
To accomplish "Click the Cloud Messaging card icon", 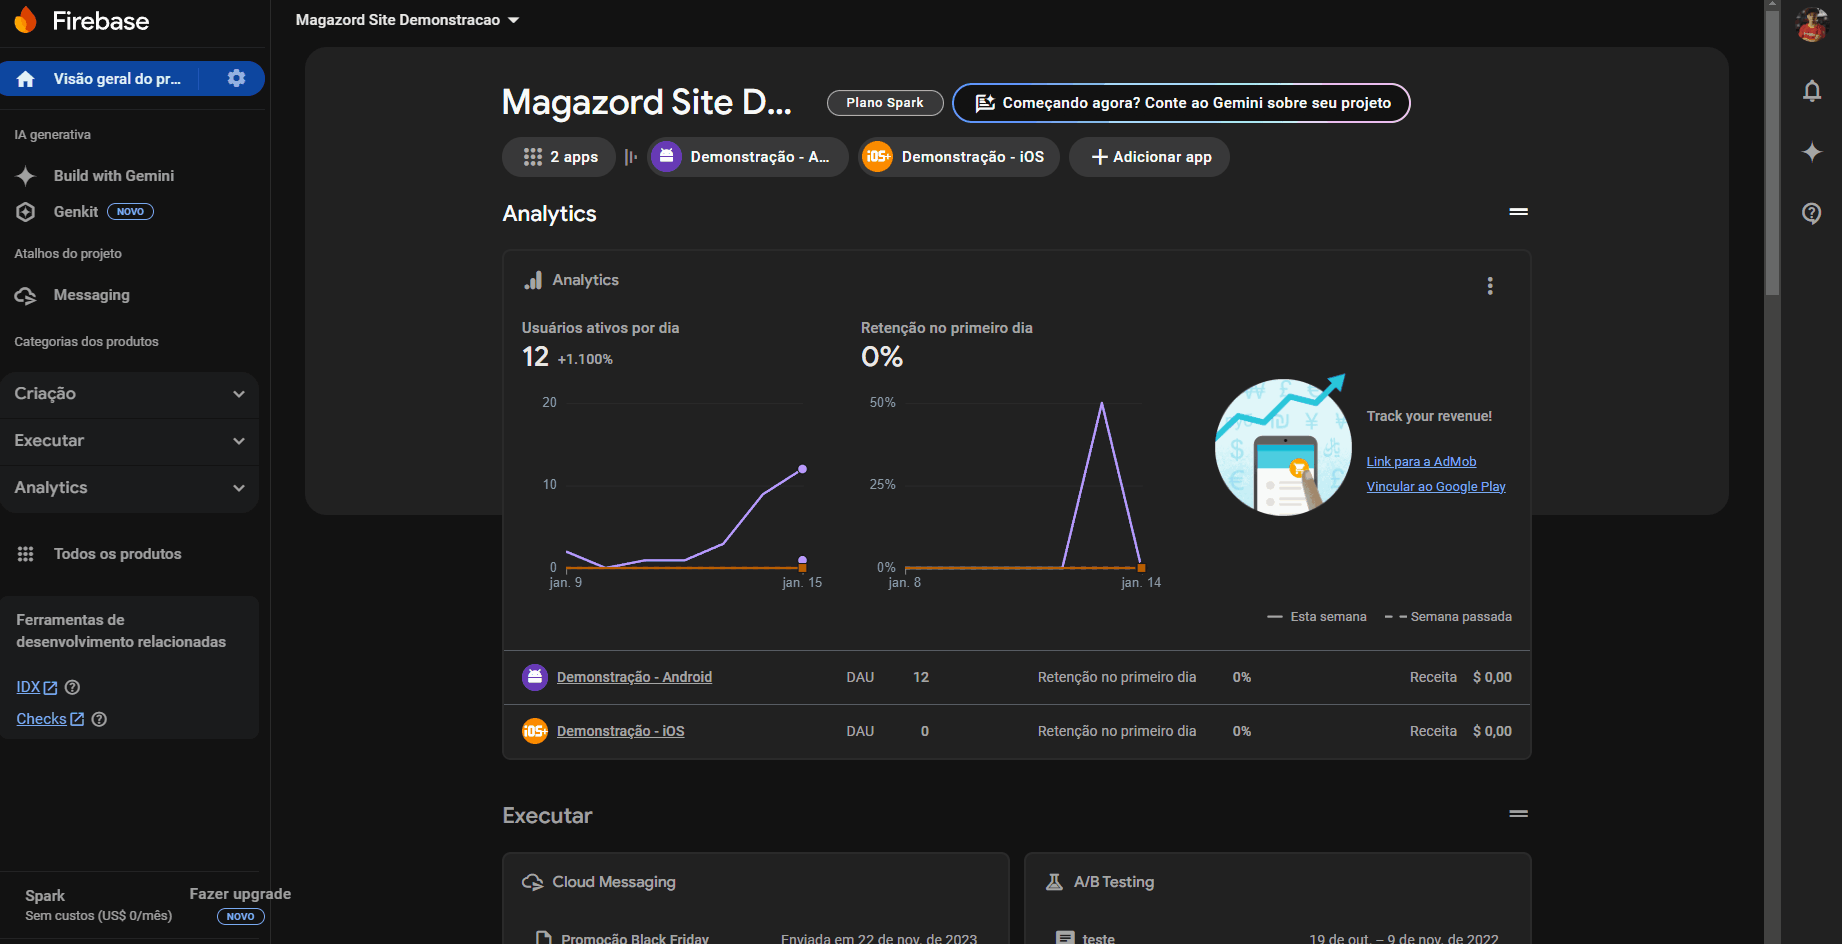I will click(x=533, y=882).
